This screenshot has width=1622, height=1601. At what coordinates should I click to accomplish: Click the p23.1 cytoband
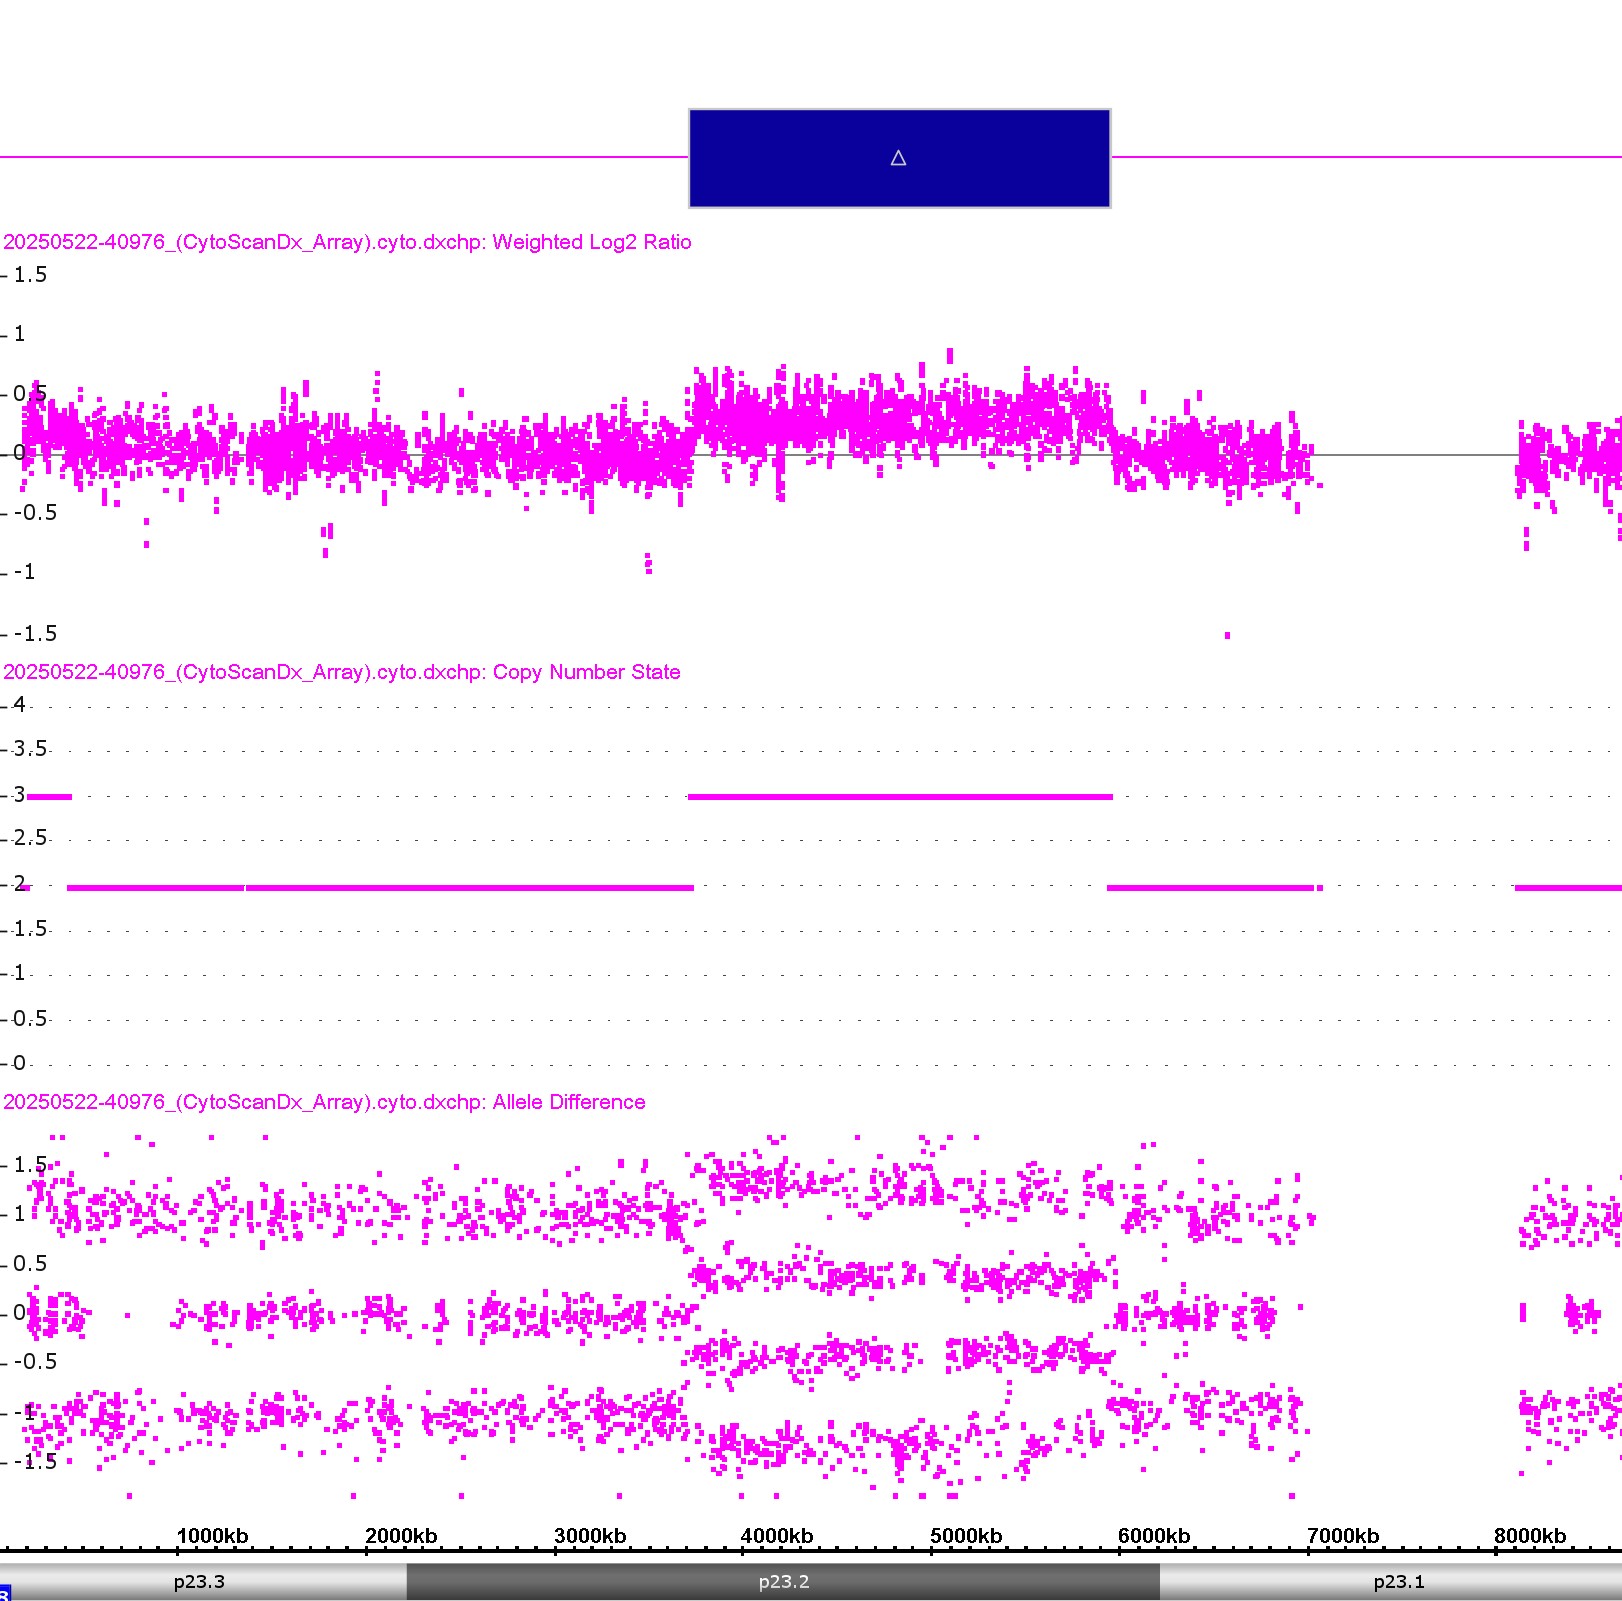1398,1582
